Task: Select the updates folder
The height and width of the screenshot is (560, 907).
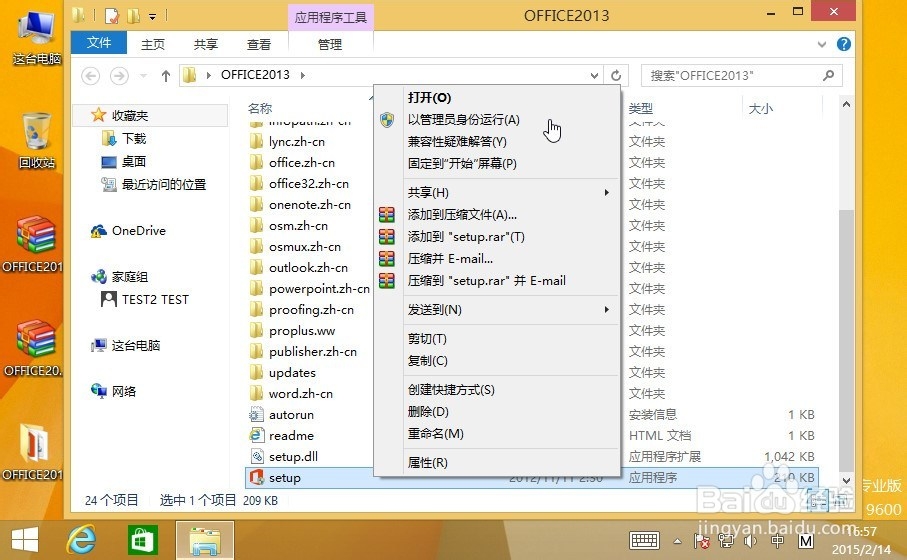Action: 292,373
